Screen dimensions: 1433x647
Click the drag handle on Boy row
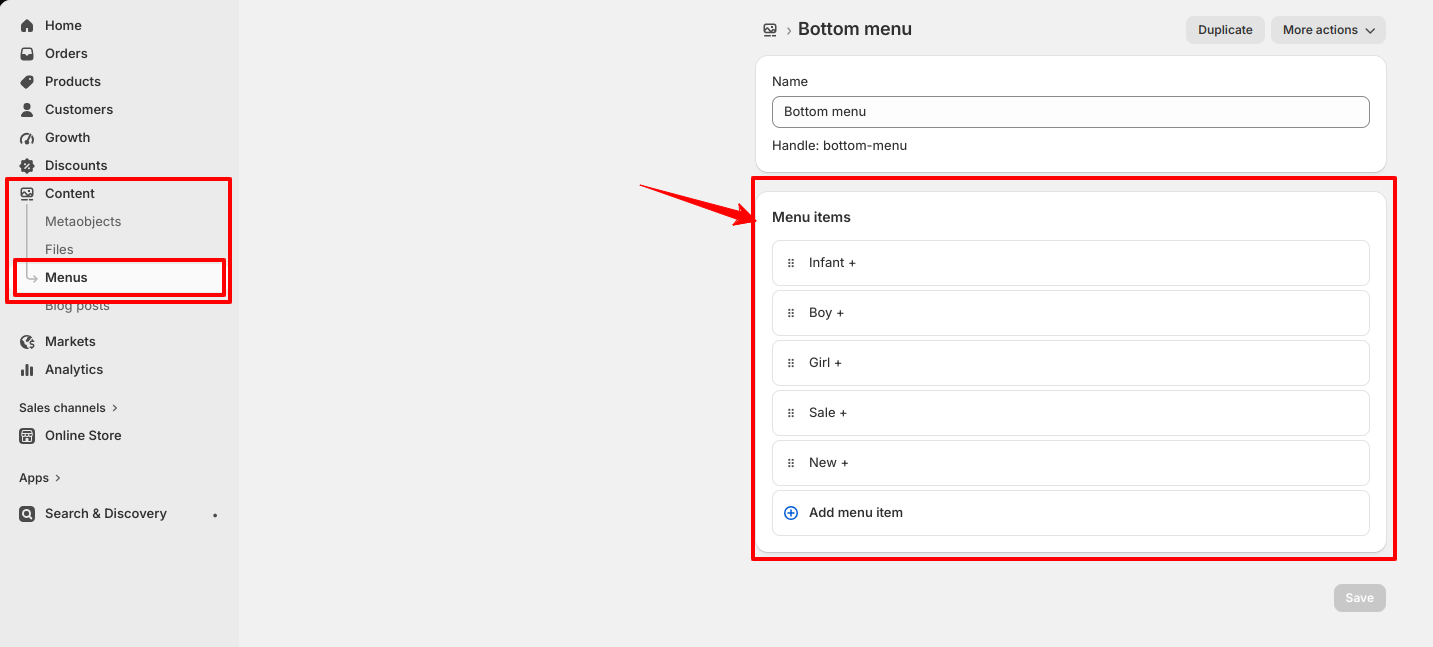pyautogui.click(x=791, y=313)
